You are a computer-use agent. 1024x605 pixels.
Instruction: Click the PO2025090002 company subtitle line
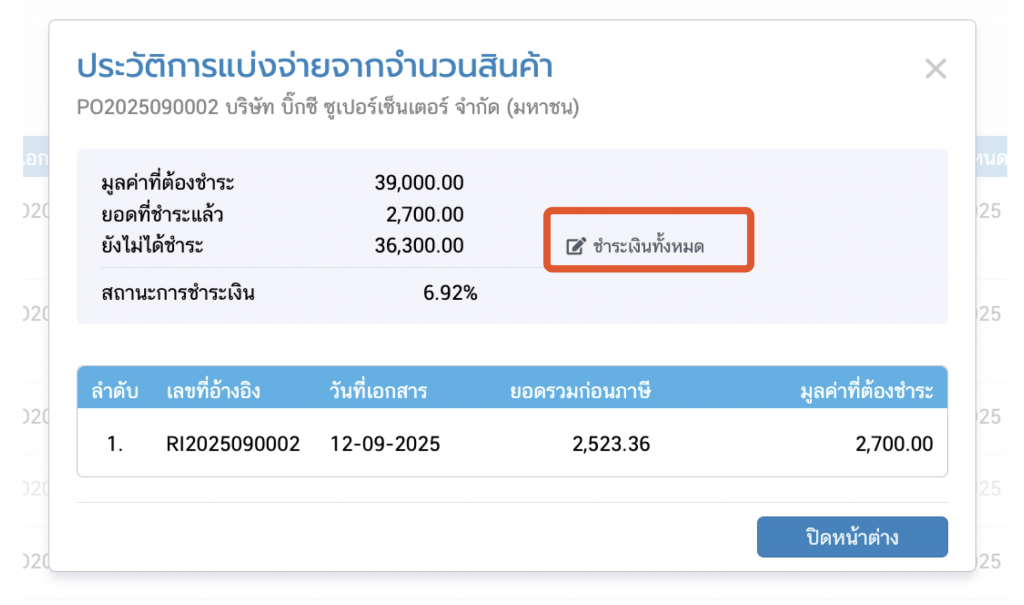point(328,106)
